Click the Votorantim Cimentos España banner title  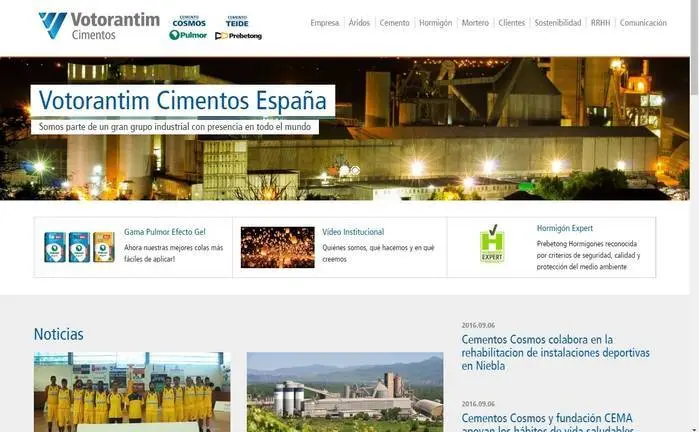click(183, 100)
